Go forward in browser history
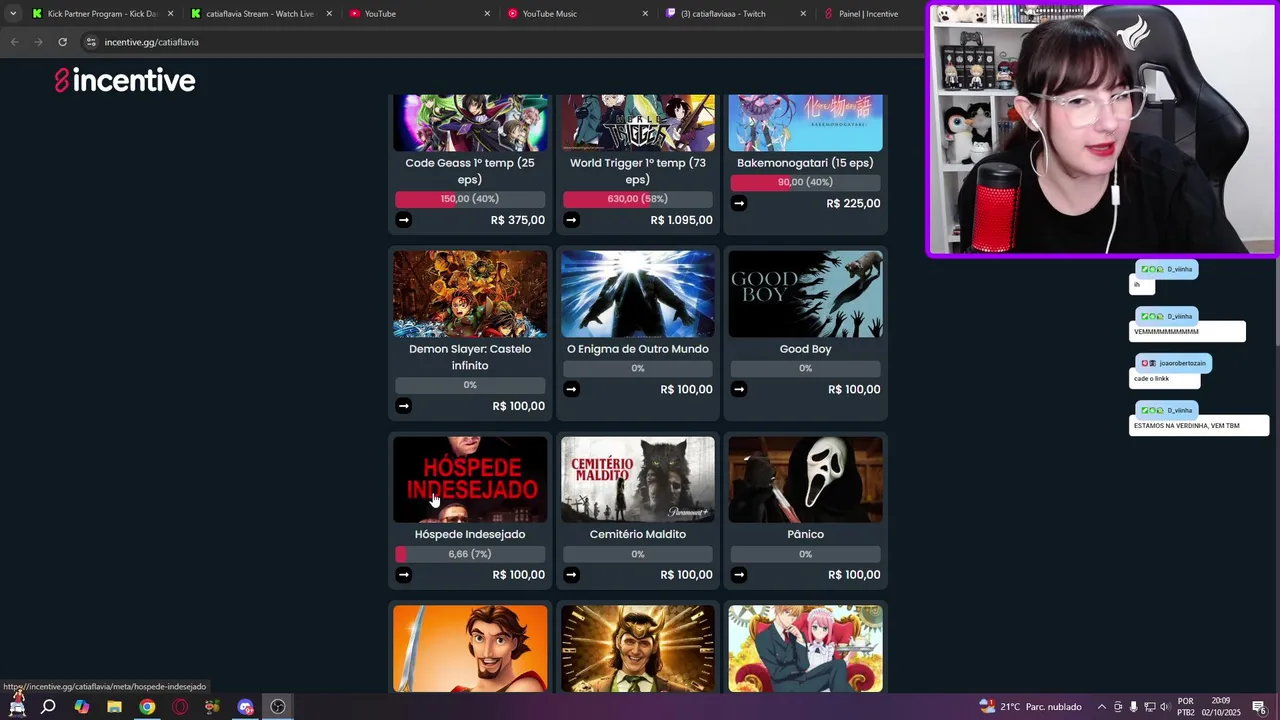The height and width of the screenshot is (720, 1280). pos(38,42)
